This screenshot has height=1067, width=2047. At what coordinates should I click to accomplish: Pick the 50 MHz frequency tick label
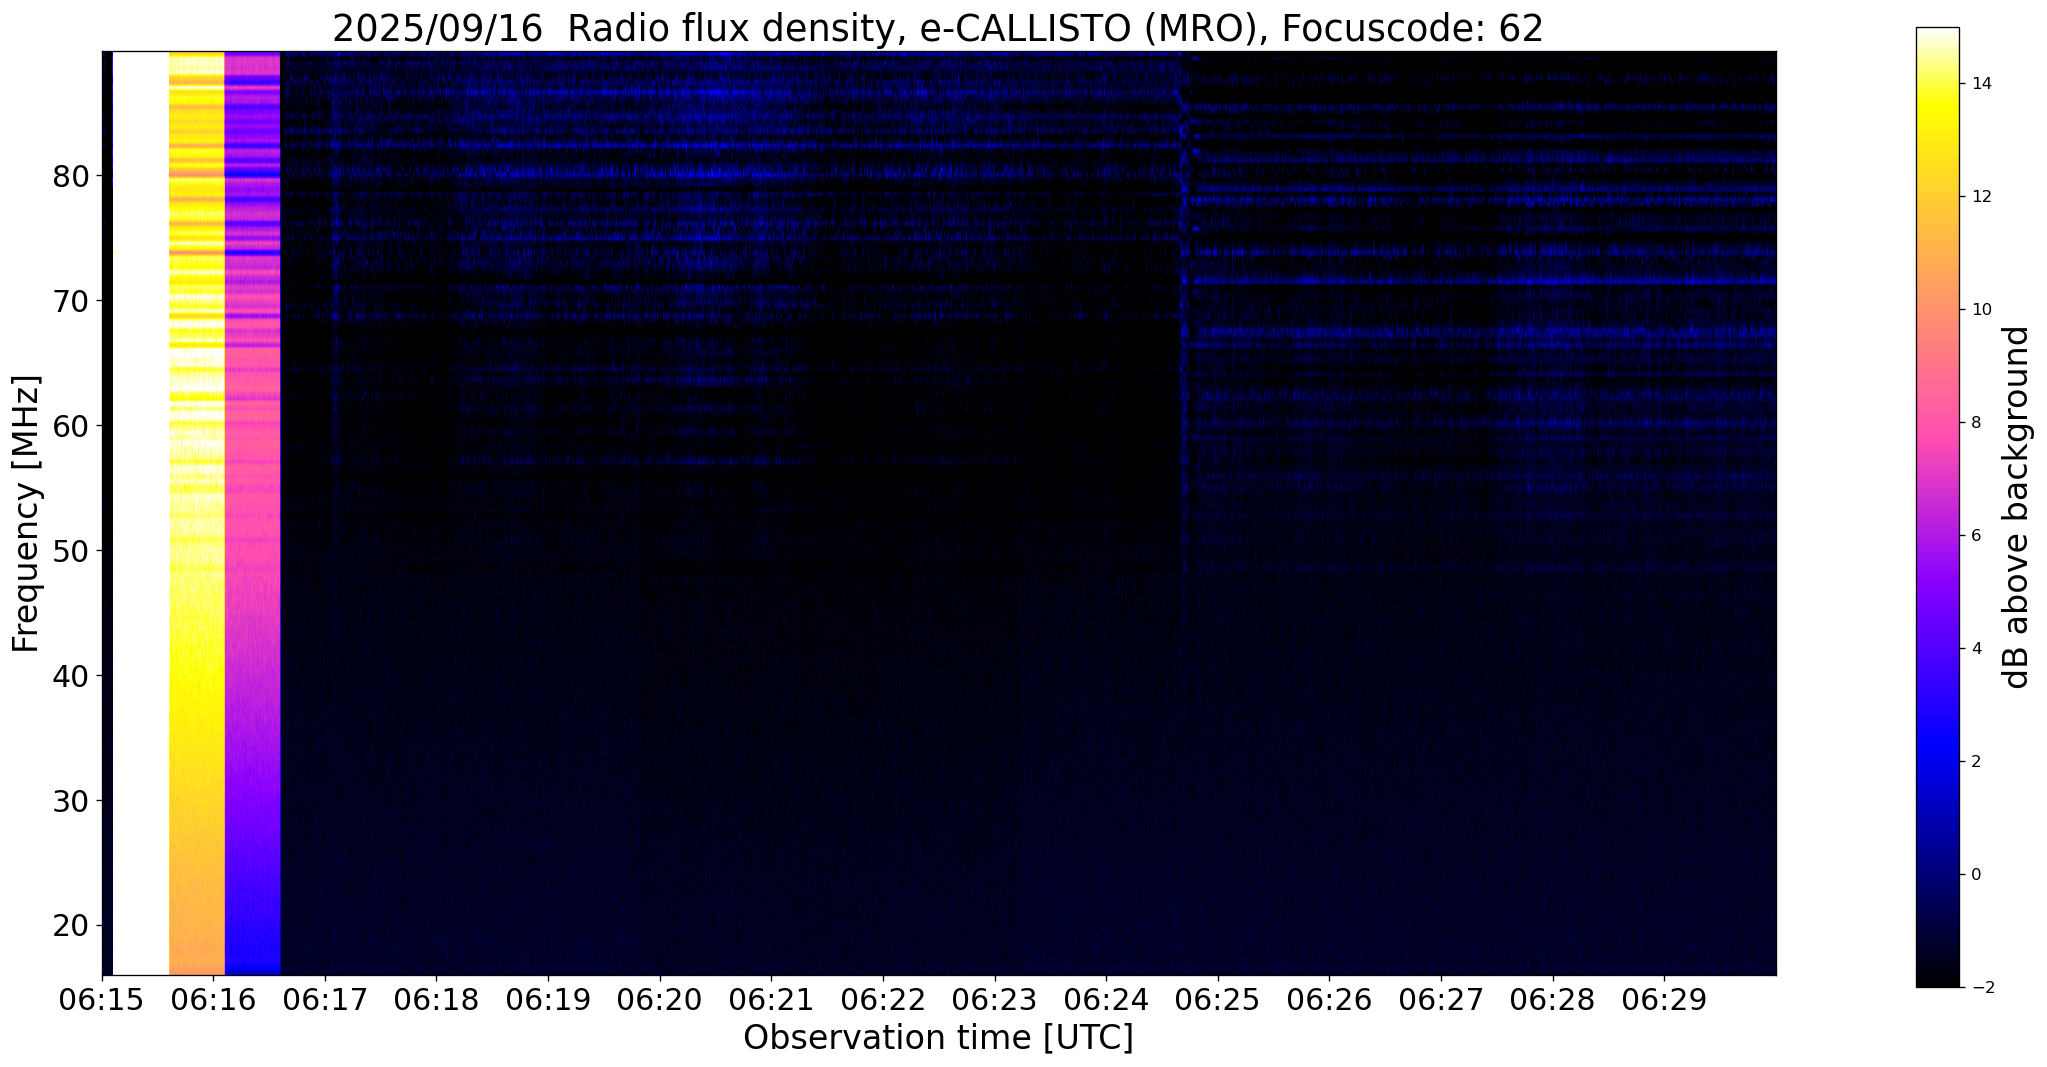click(70, 551)
